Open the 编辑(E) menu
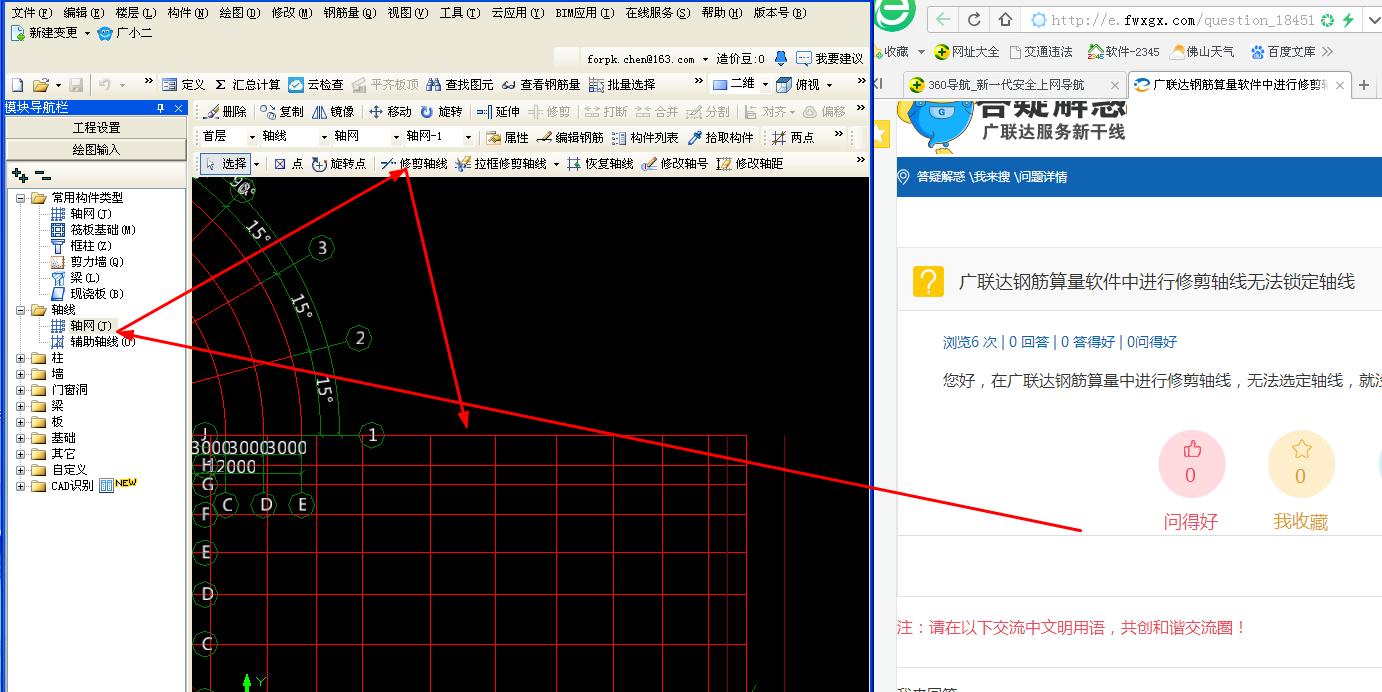Viewport: 1382px width, 692px height. tap(83, 13)
